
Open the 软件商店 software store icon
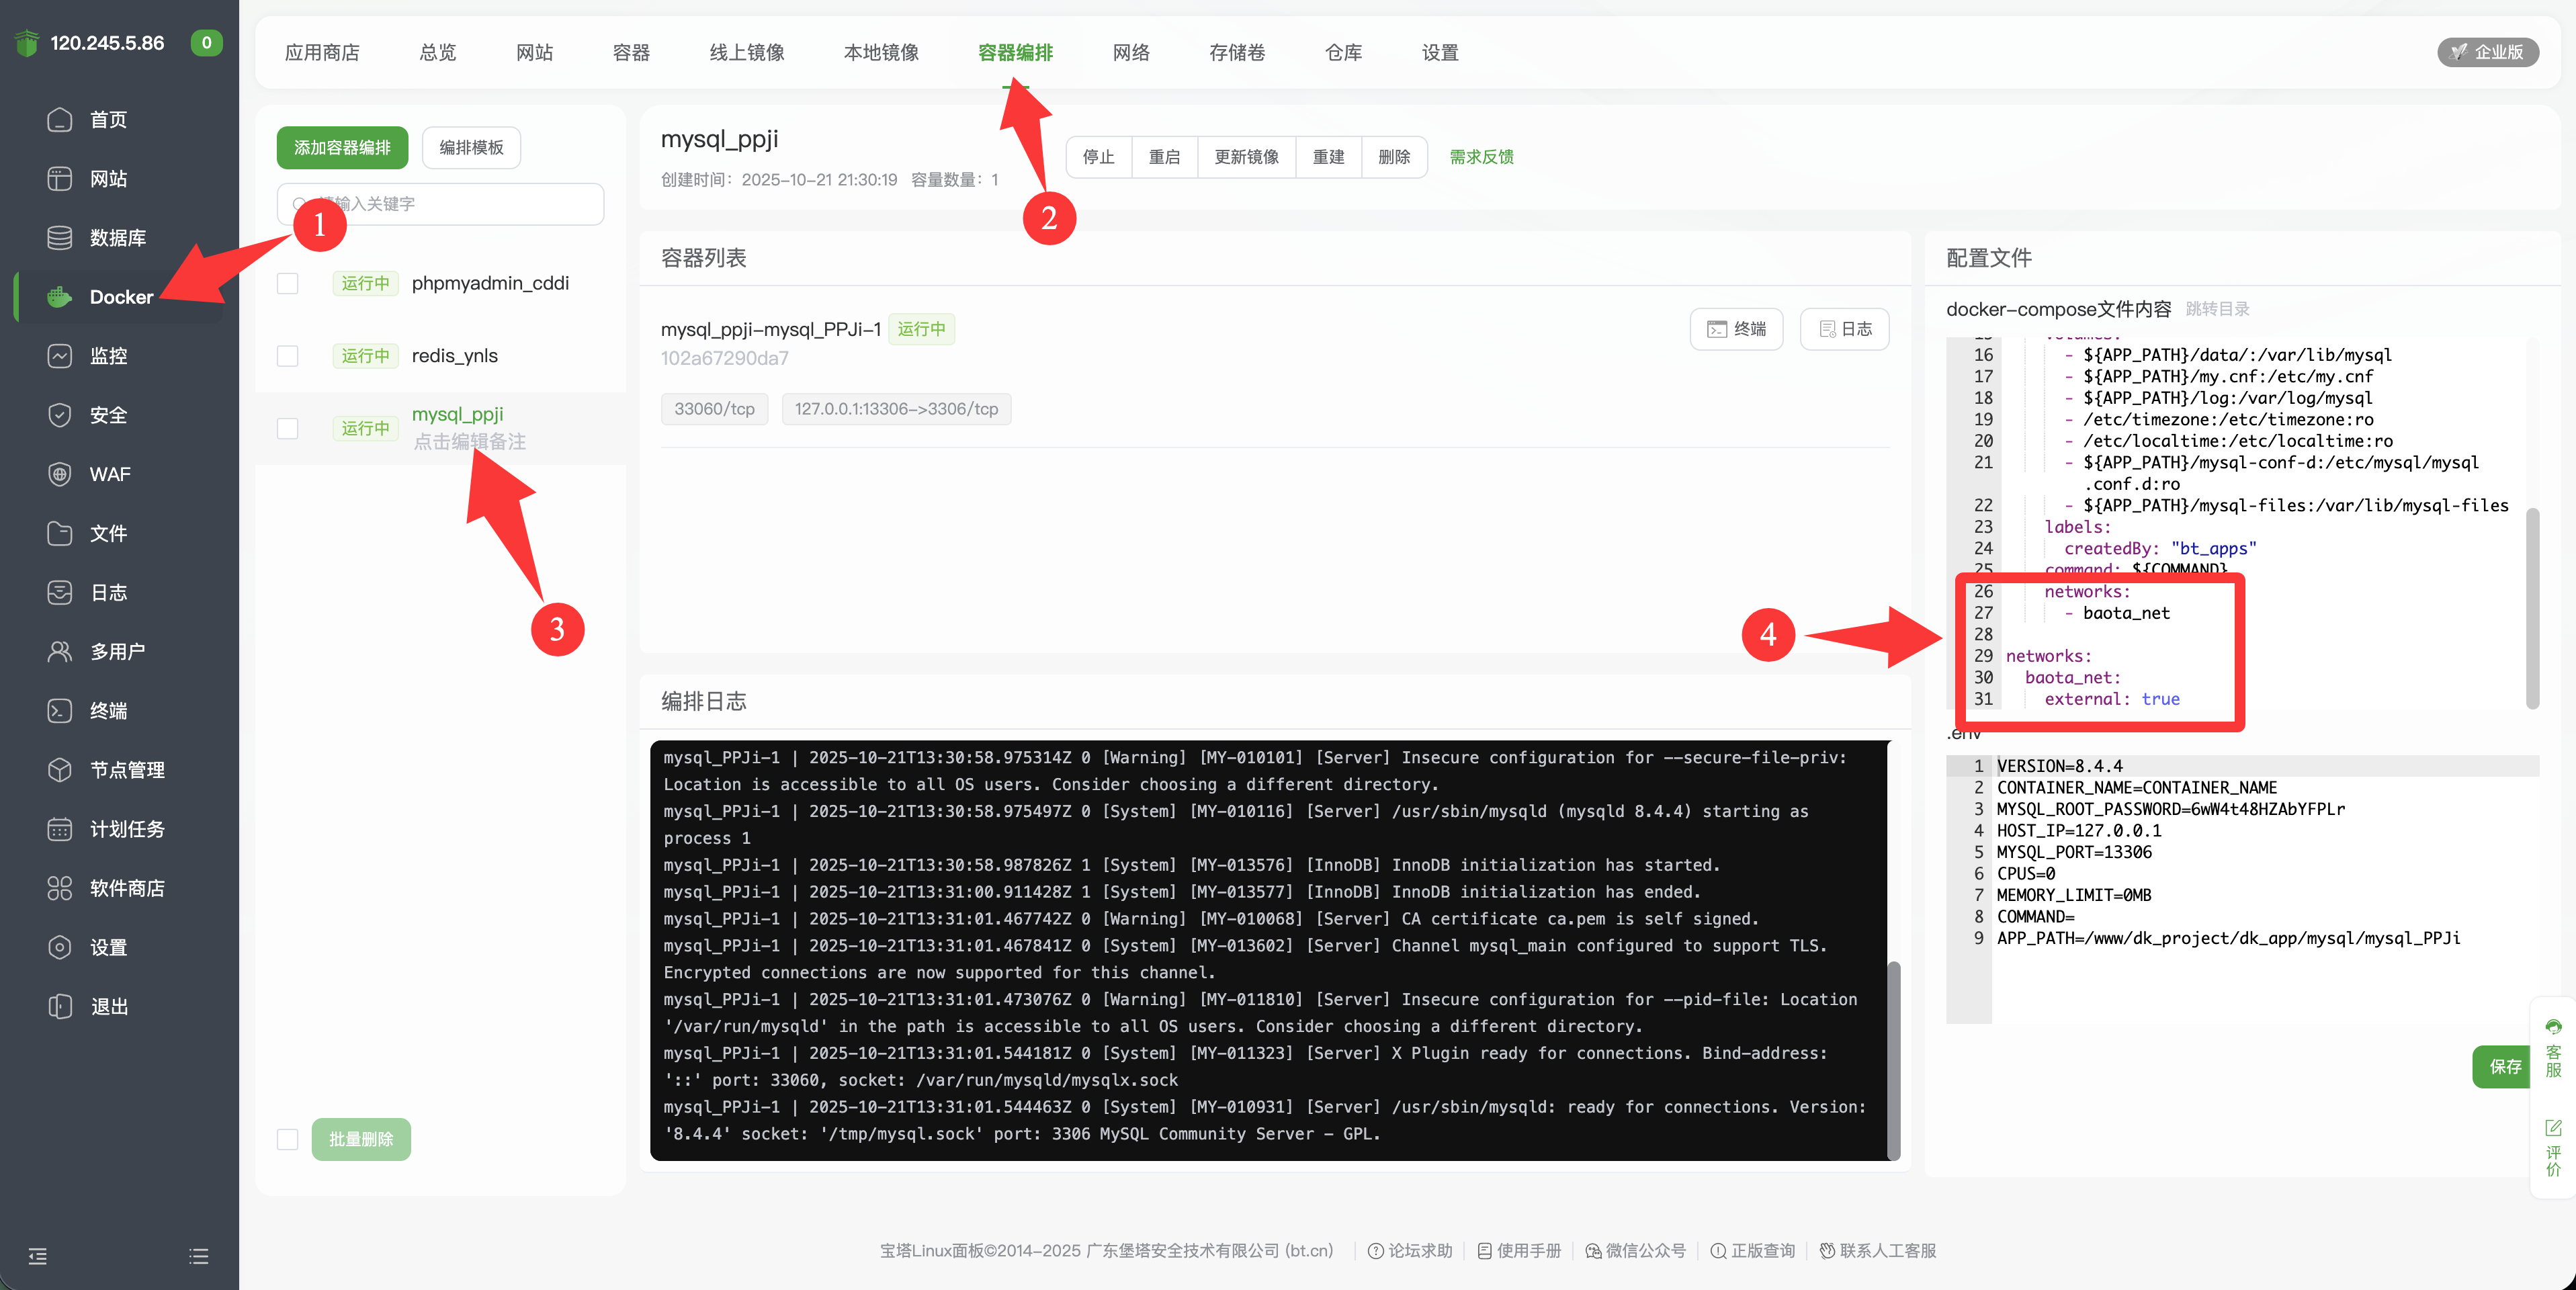tap(60, 888)
